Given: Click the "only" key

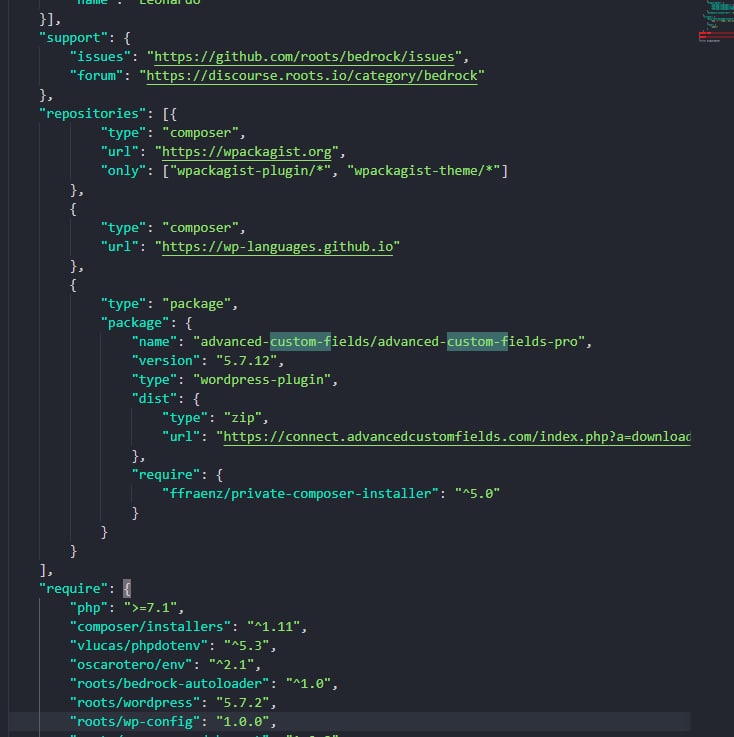Looking at the screenshot, I should (x=124, y=171).
